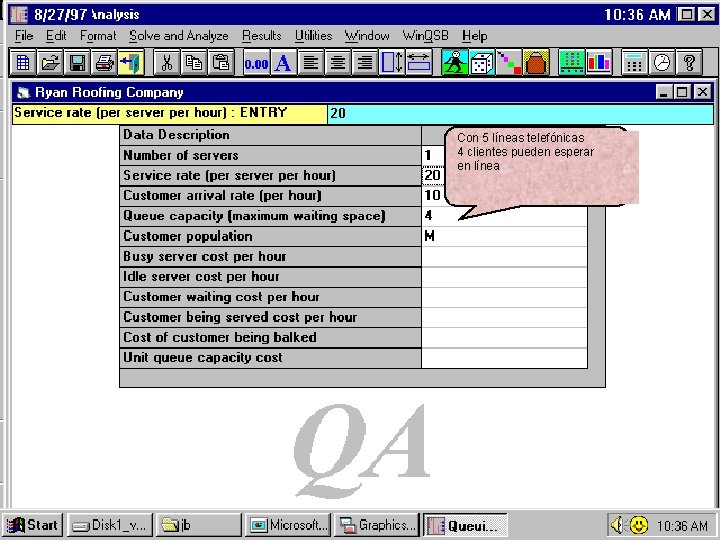The image size is (720, 540).
Task: Open help with question mark icon
Action: tap(689, 62)
